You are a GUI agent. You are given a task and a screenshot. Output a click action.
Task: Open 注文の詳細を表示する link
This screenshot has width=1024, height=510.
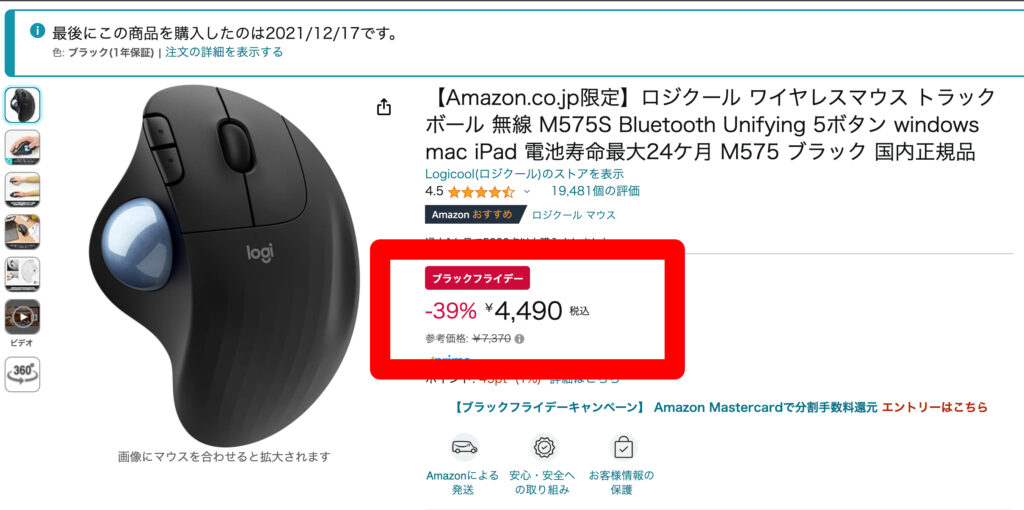(x=224, y=52)
